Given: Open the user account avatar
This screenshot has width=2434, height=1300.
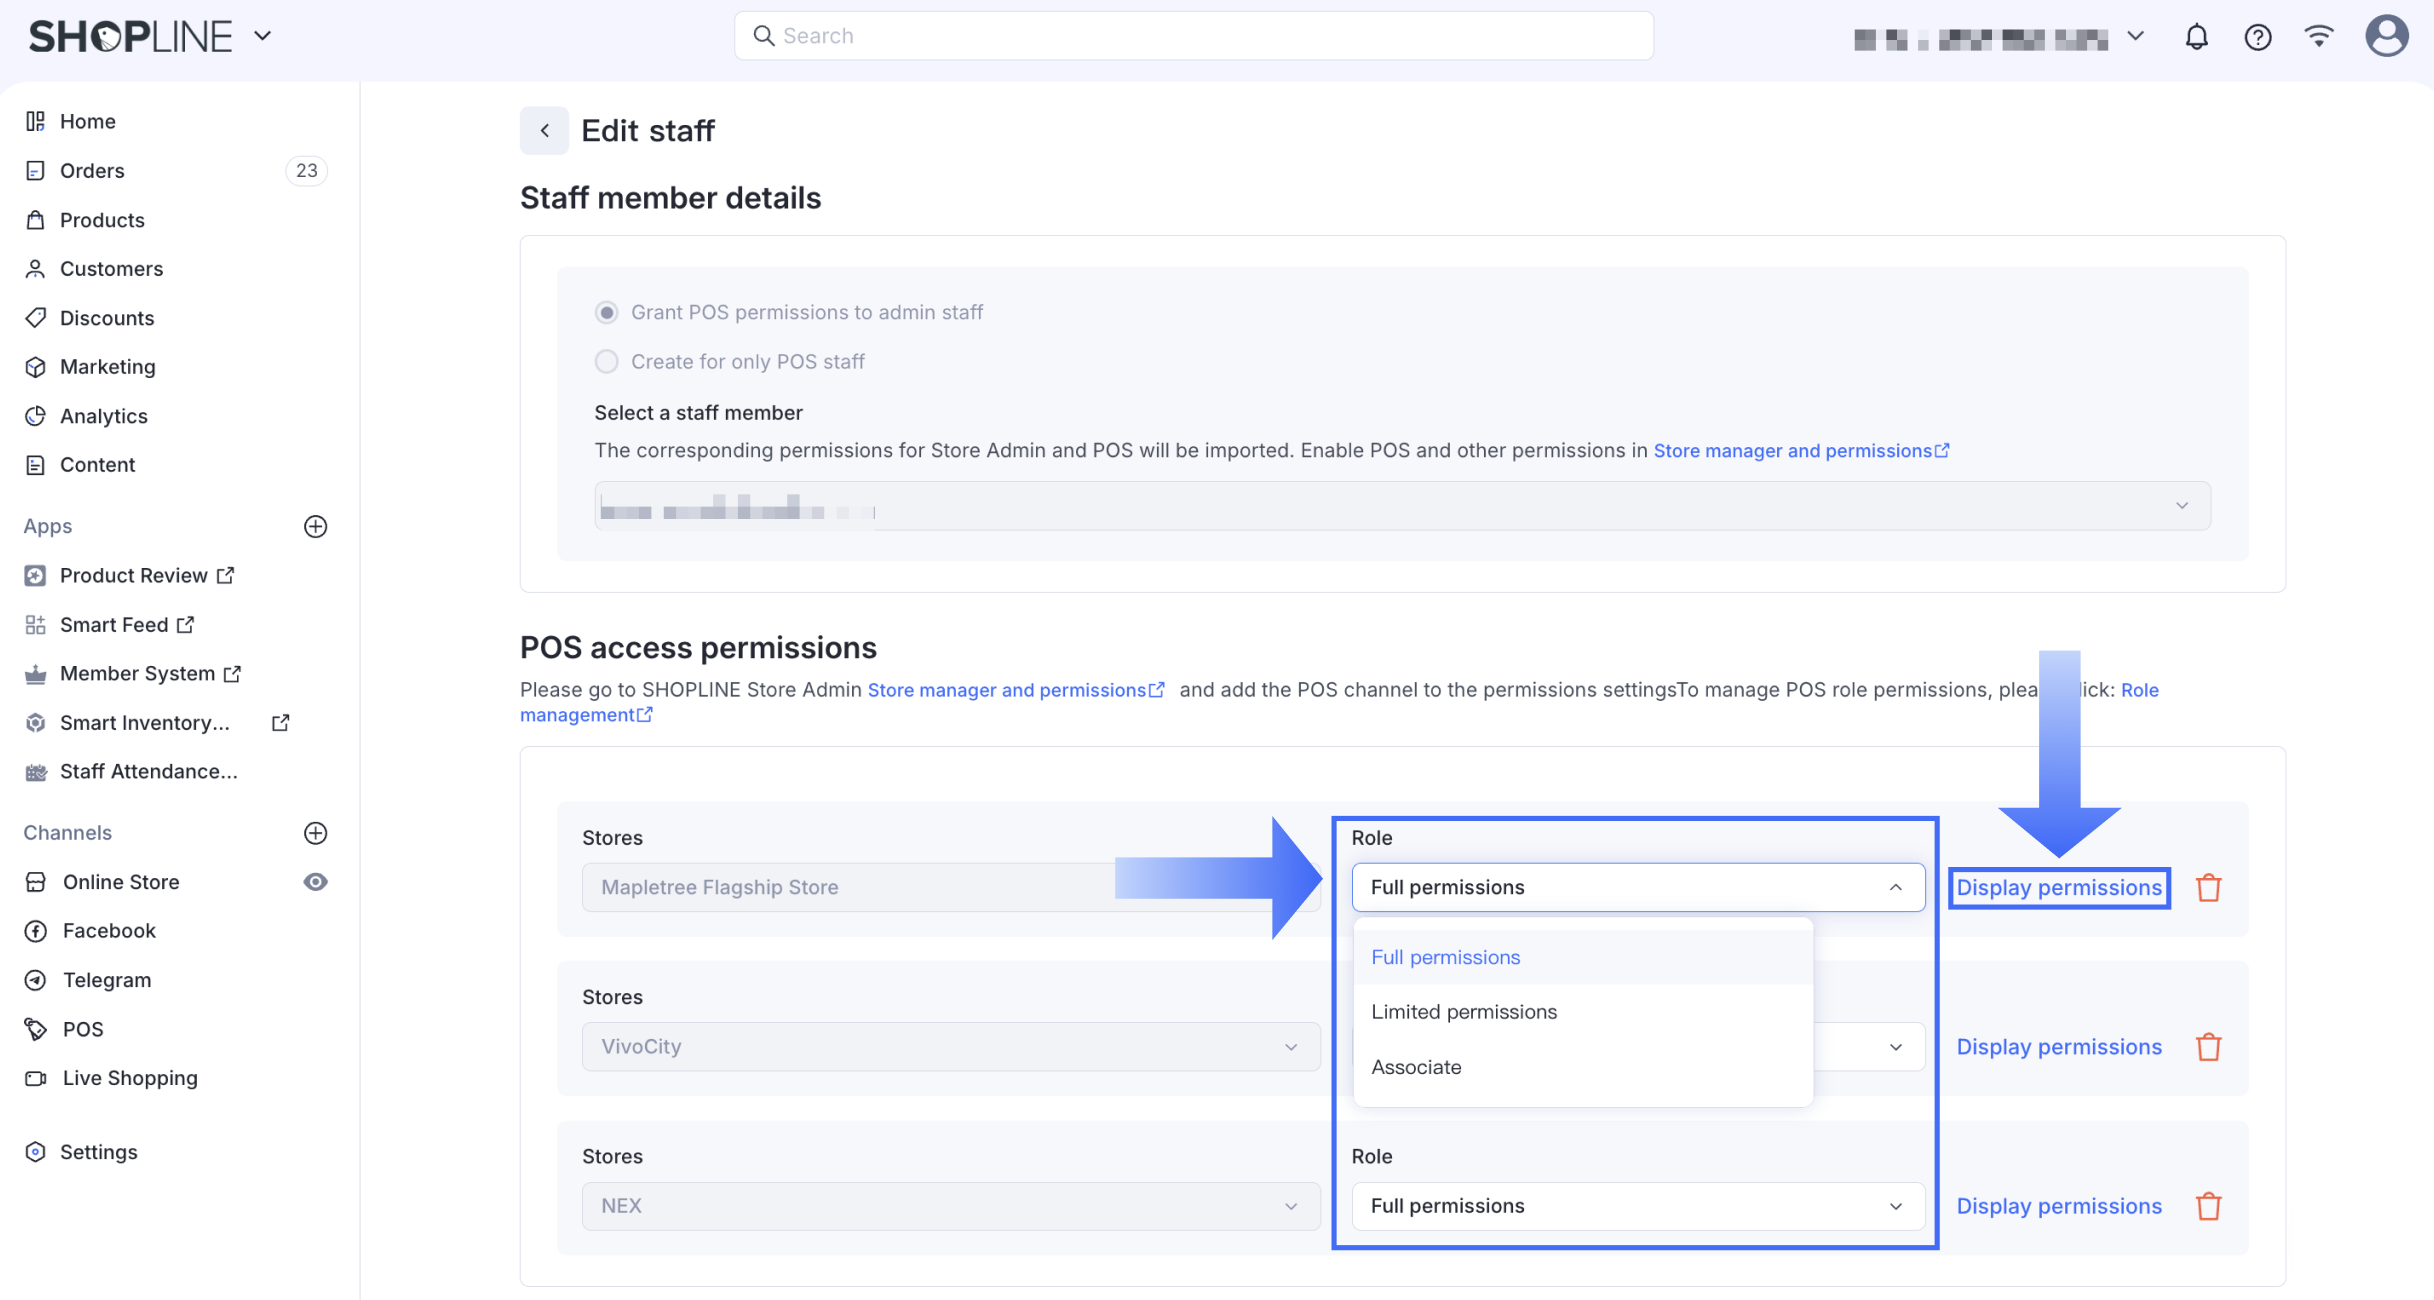Looking at the screenshot, I should 2386,37.
